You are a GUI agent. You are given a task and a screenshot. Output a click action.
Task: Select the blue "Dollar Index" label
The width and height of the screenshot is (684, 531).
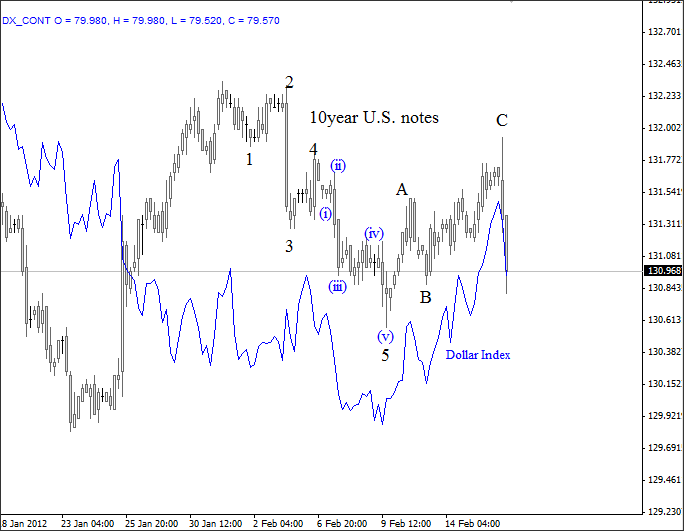[478, 355]
